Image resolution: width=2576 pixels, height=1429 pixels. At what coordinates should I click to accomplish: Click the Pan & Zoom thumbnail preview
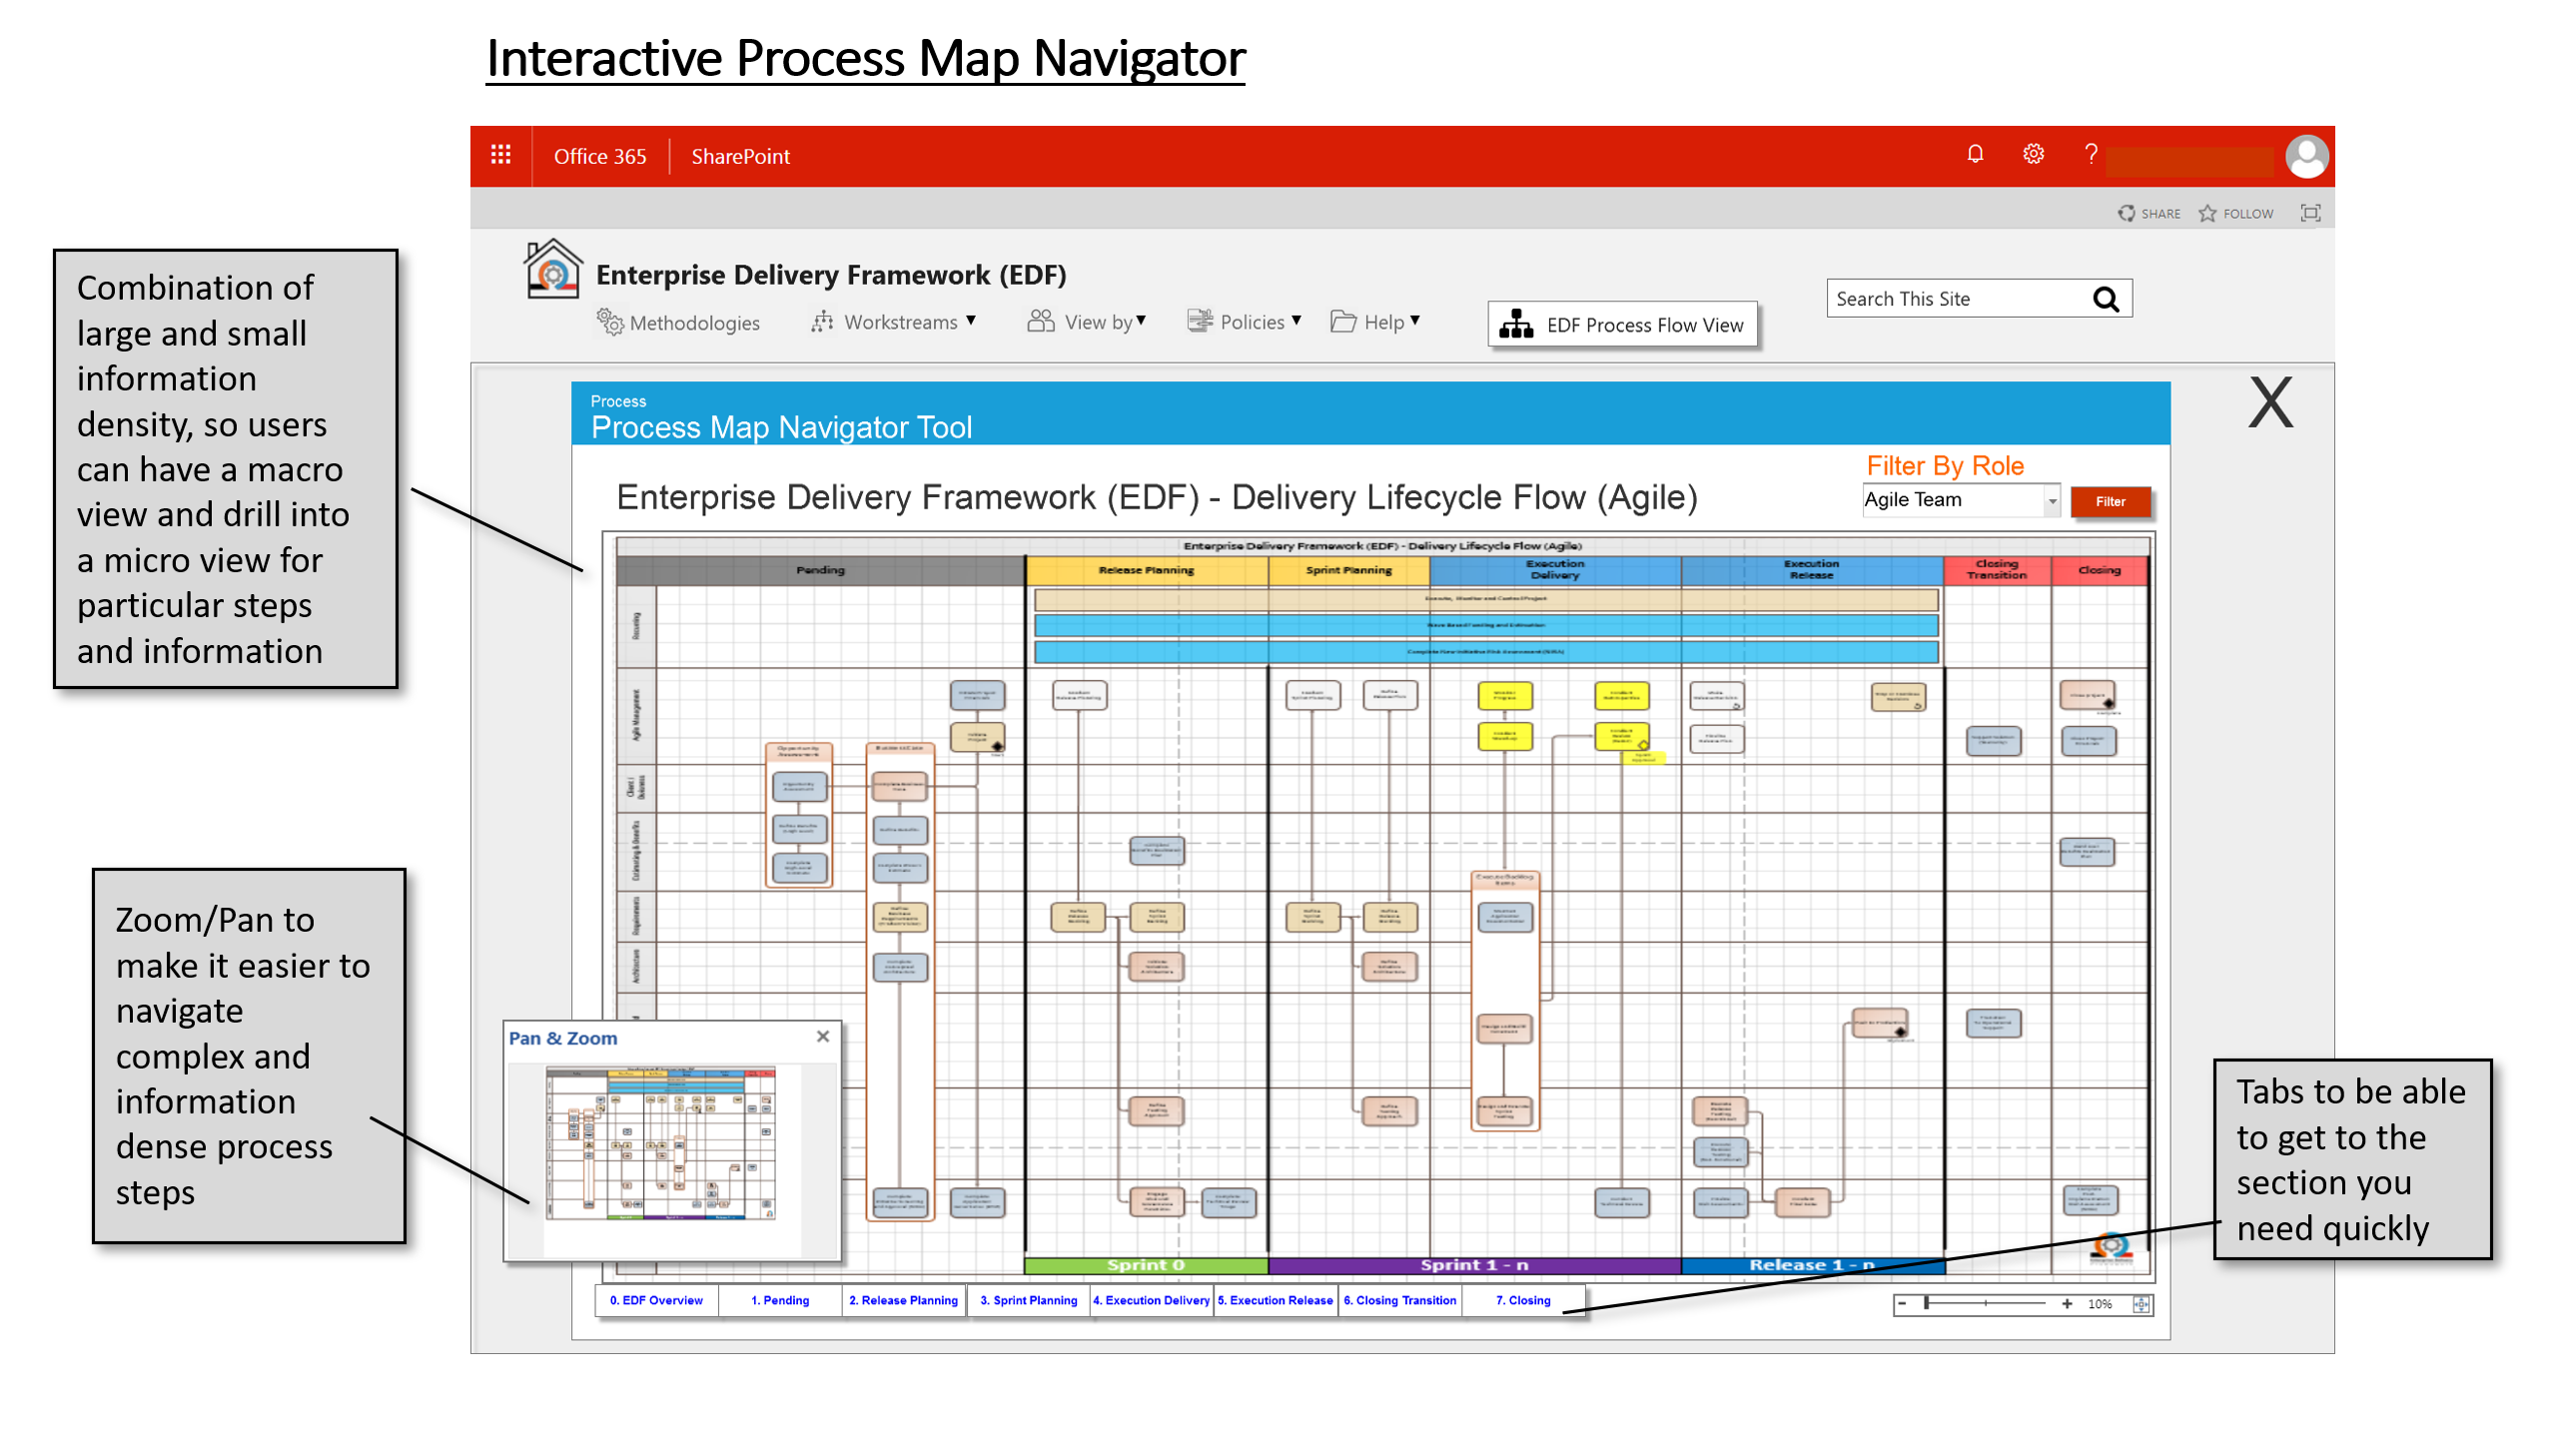[661, 1143]
